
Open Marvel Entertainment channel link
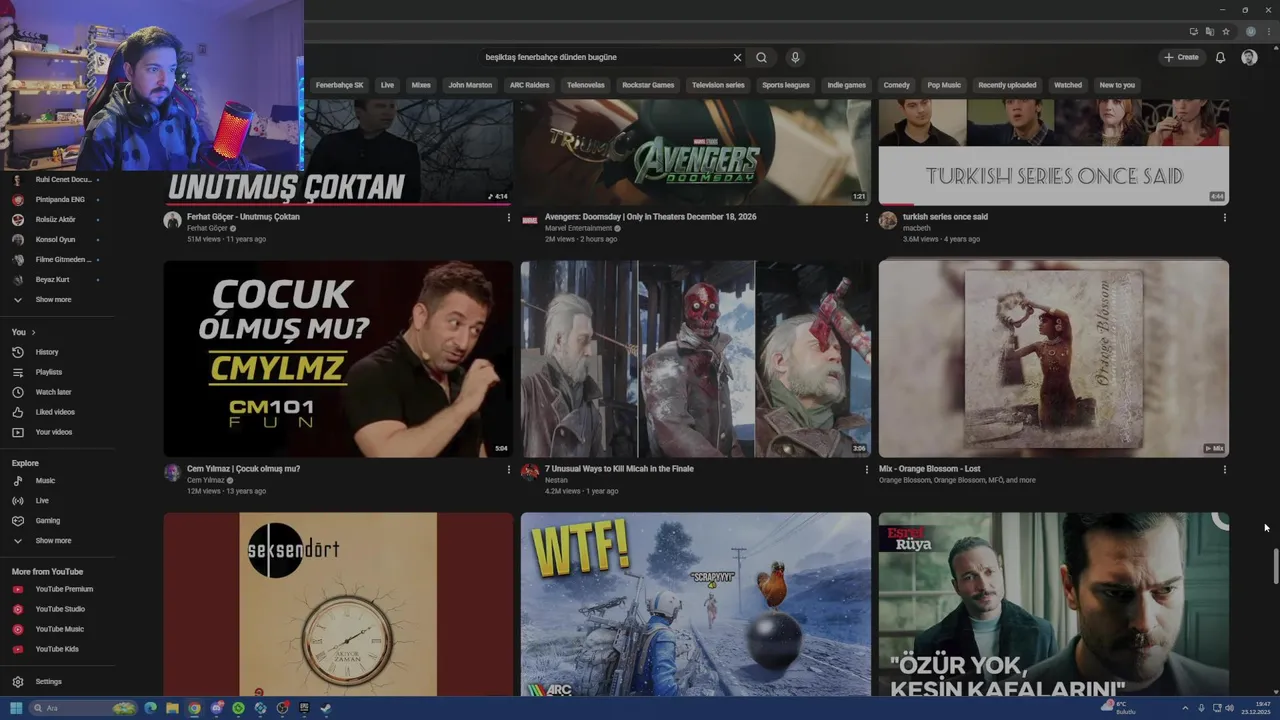tap(578, 228)
